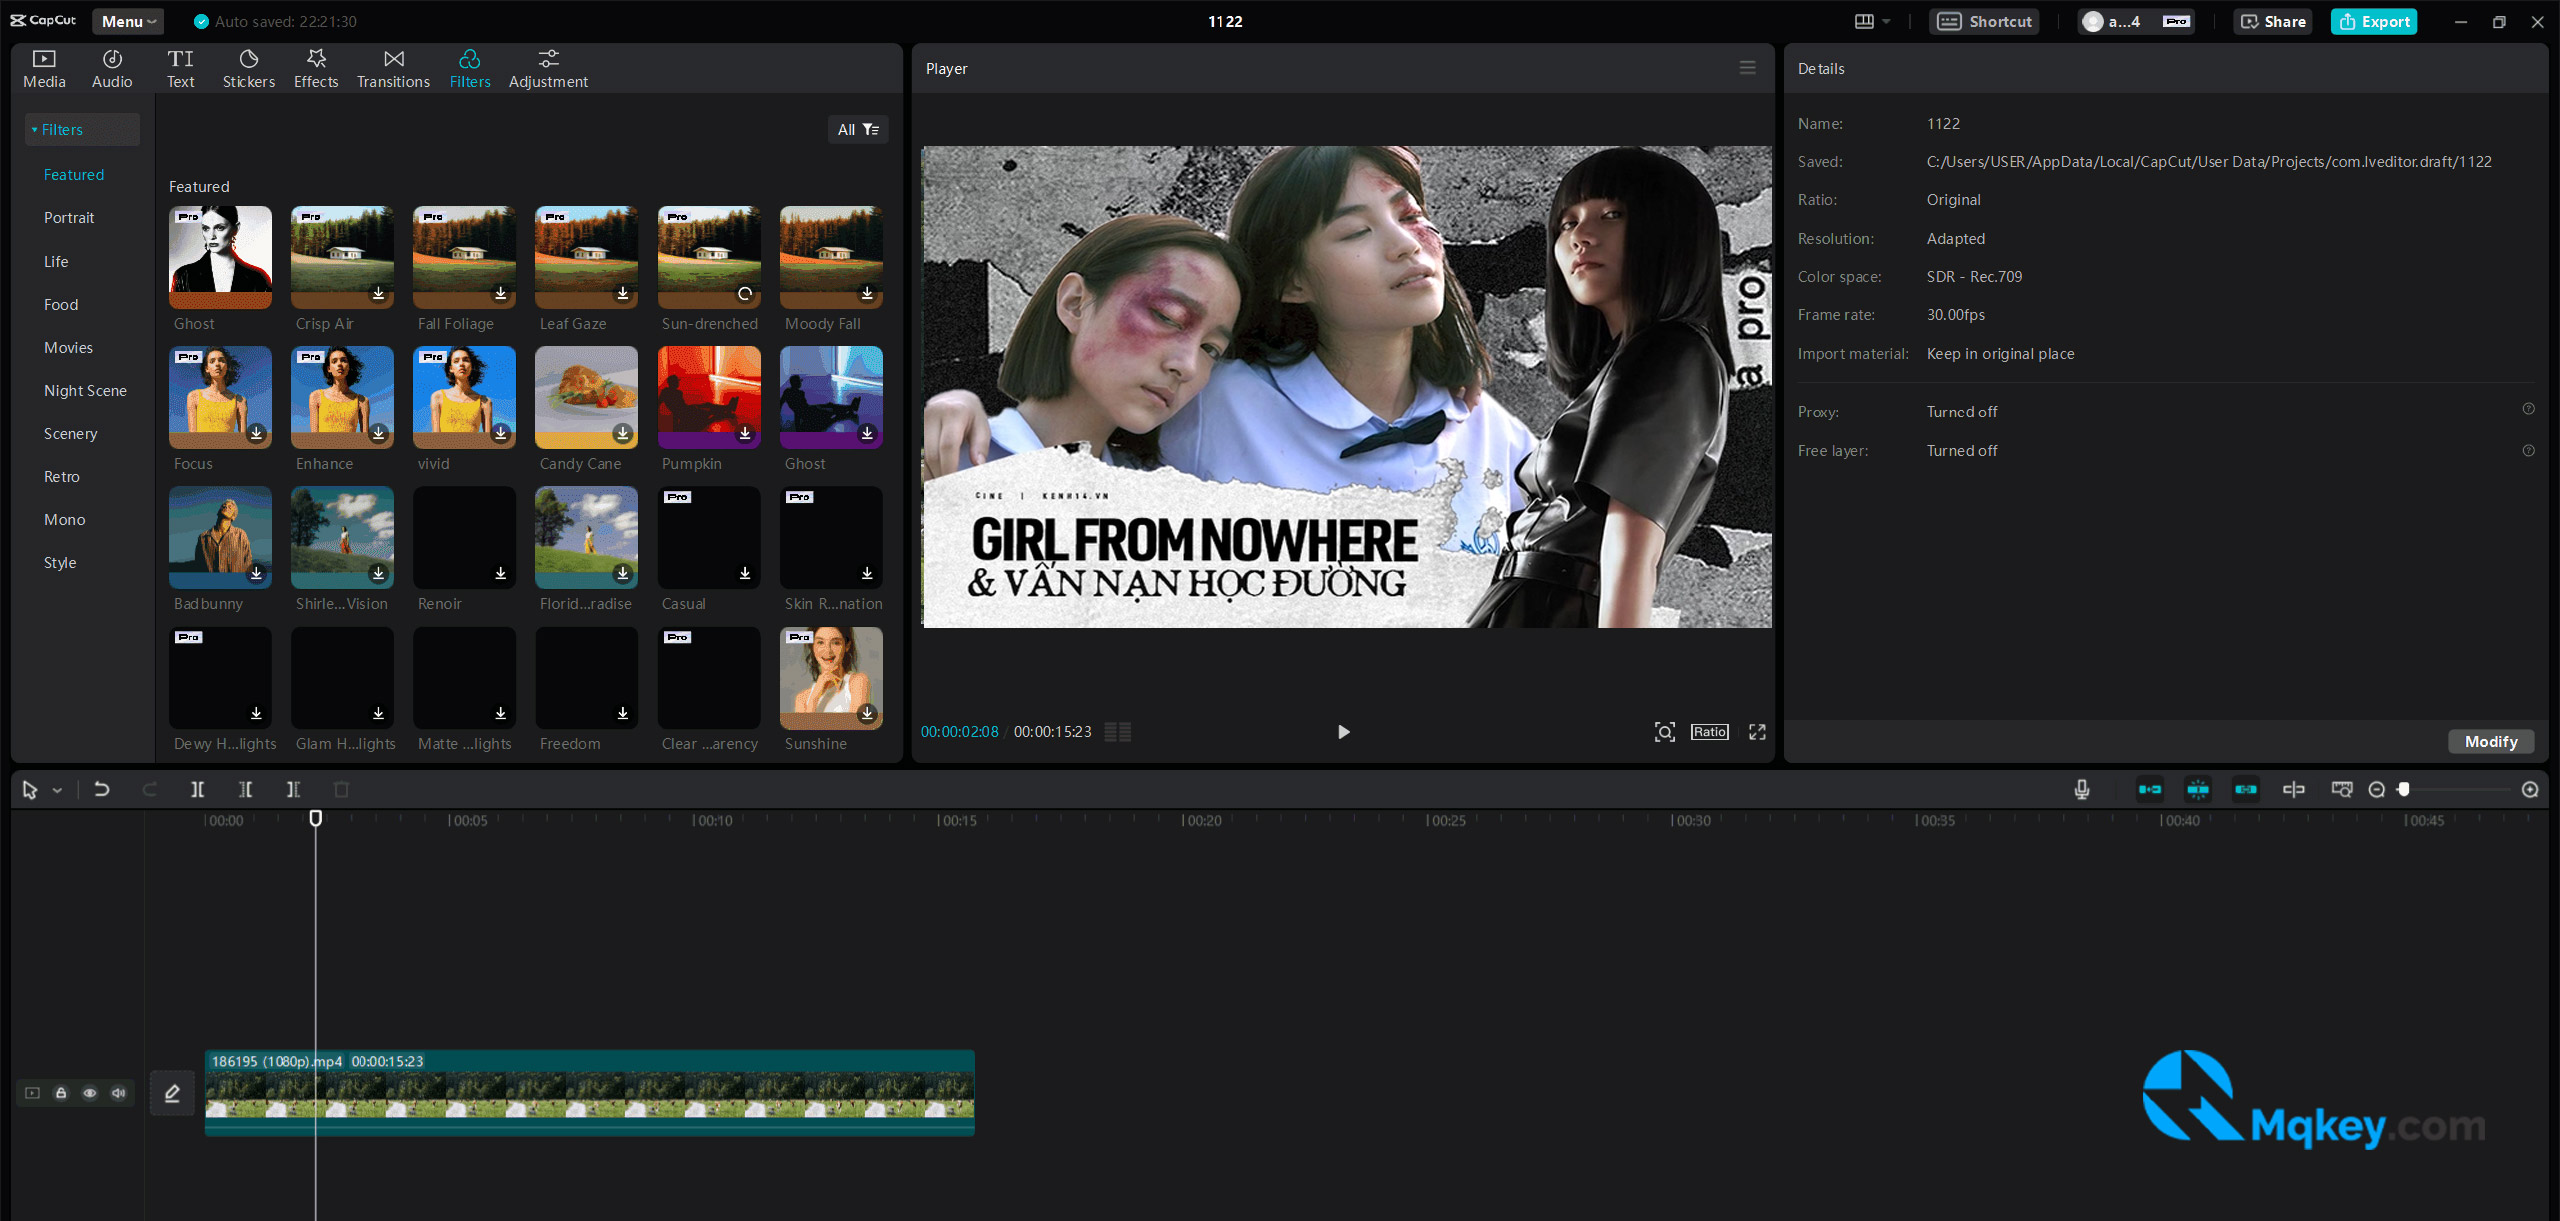Zoom in the timeline with plus icon
This screenshot has width=2560, height=1221.
click(2530, 790)
